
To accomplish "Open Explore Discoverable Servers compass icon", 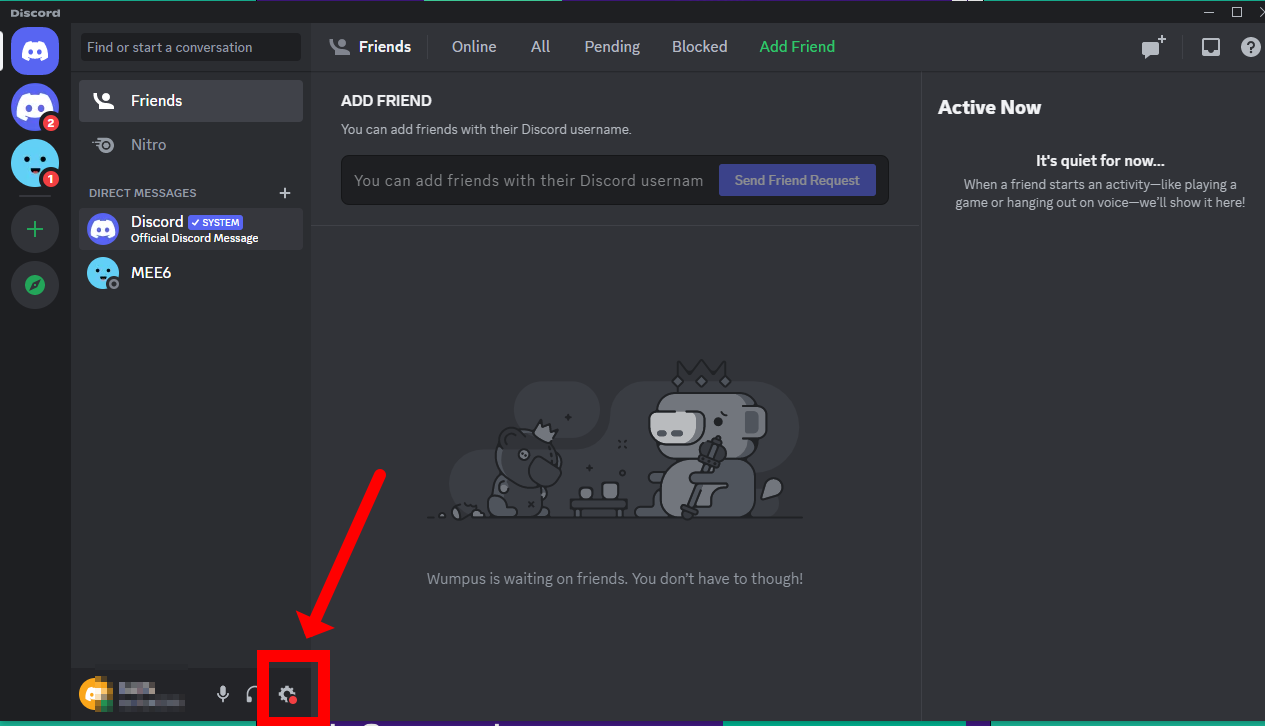I will (35, 285).
